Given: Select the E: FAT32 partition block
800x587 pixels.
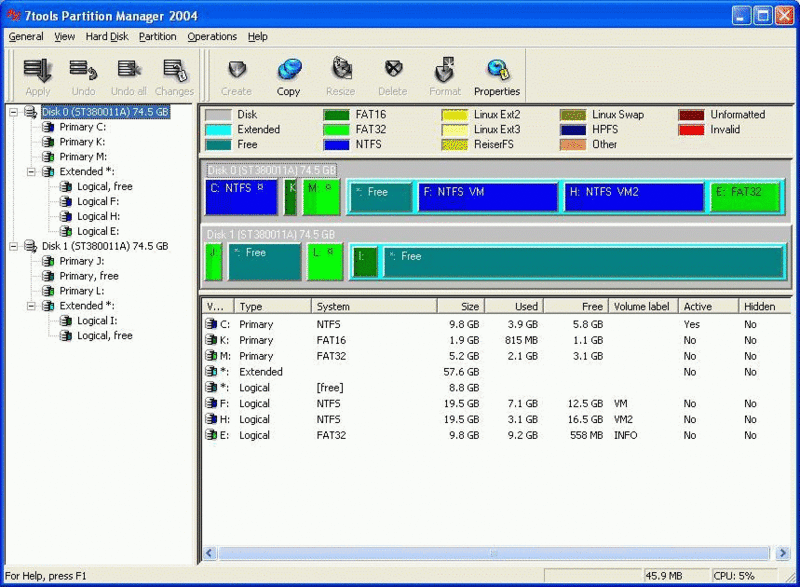Looking at the screenshot, I should point(745,197).
